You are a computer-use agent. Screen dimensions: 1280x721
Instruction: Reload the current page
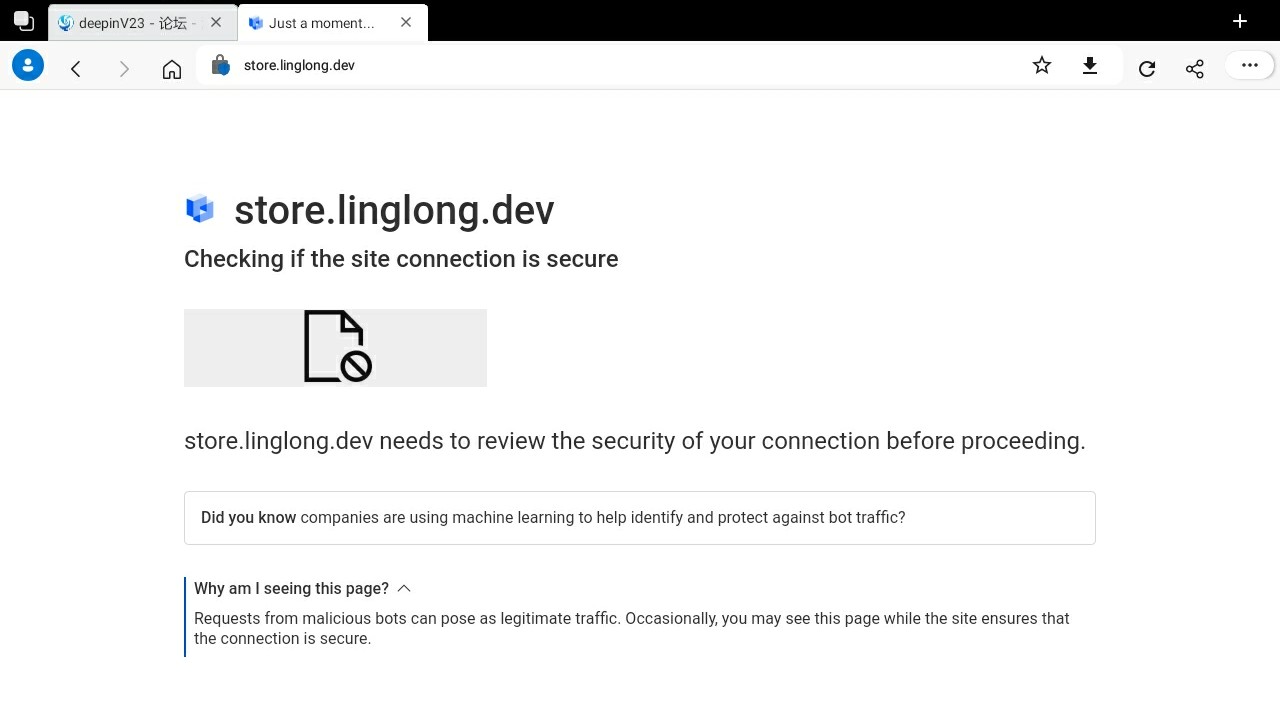(x=1147, y=68)
